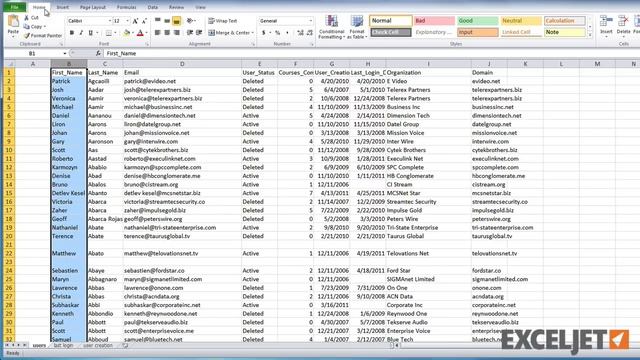Apply the Normal cell style
The image size is (640, 360).
(x=391, y=20)
